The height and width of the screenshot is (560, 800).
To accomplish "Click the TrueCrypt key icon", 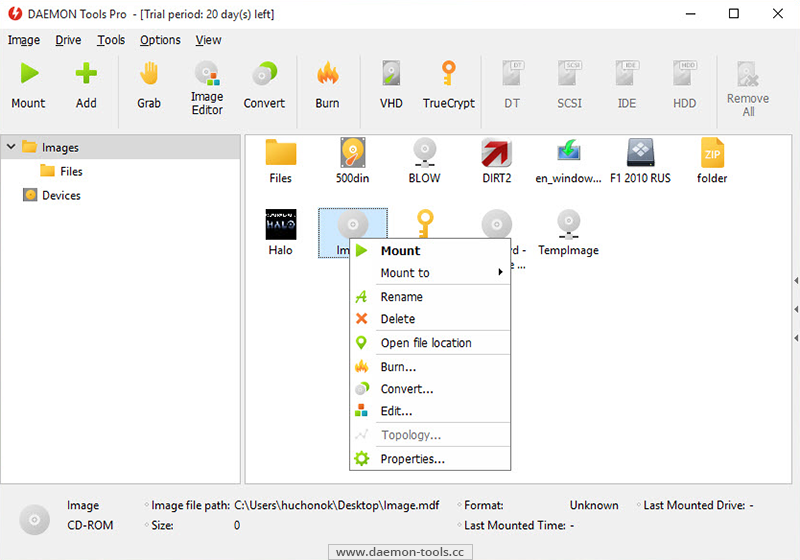I will [x=448, y=73].
